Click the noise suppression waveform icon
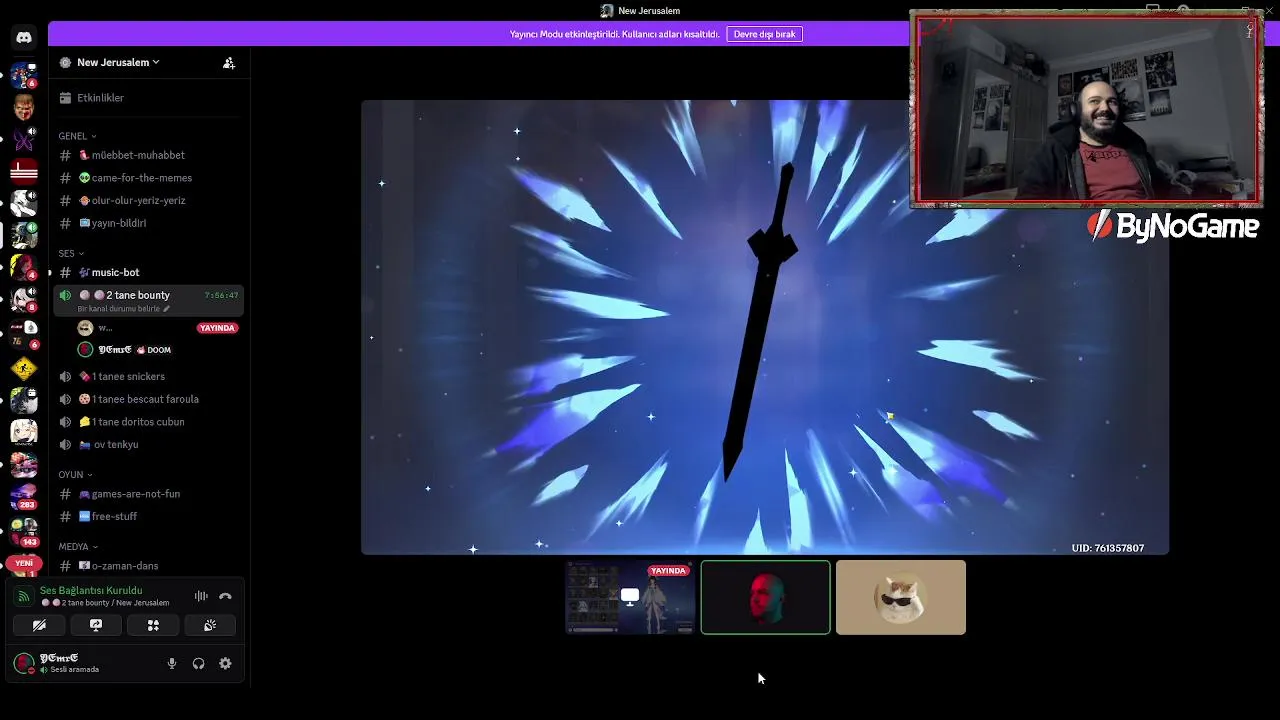This screenshot has height=720, width=1280. 201,596
